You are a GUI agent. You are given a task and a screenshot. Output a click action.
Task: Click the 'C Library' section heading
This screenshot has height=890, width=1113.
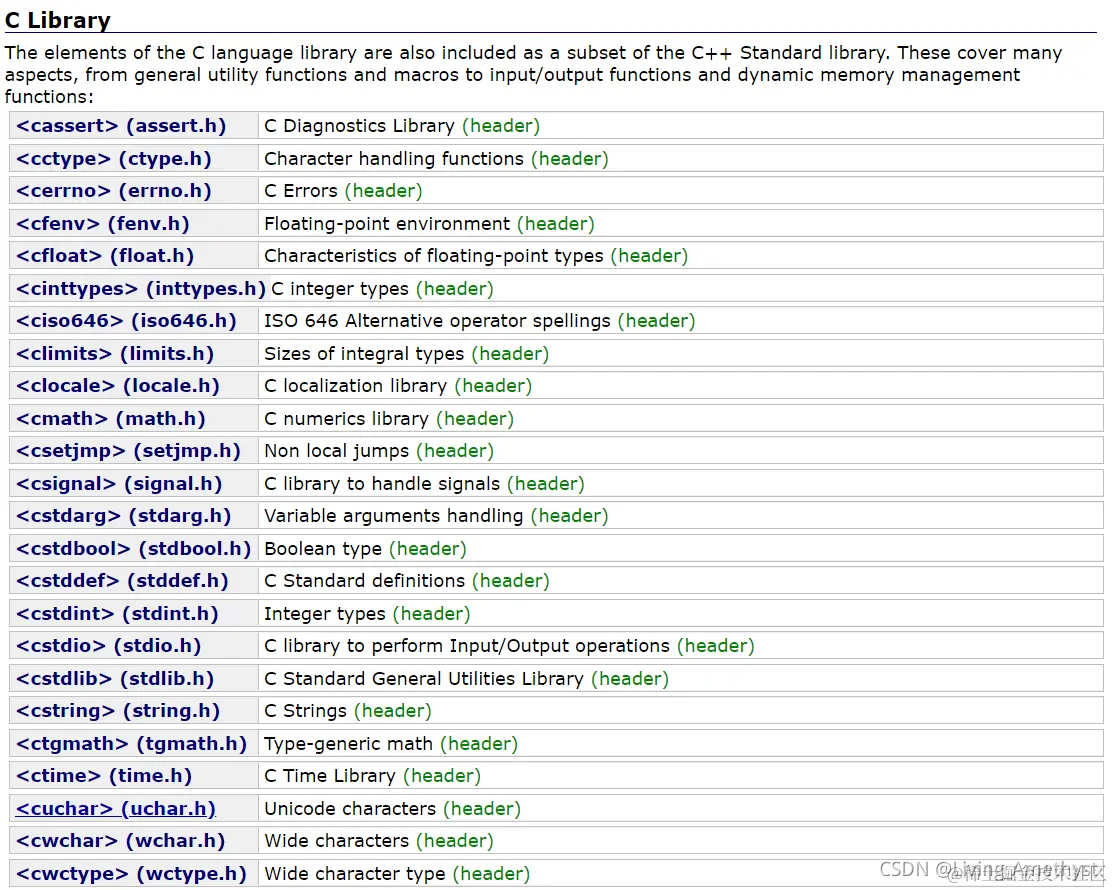tap(57, 20)
